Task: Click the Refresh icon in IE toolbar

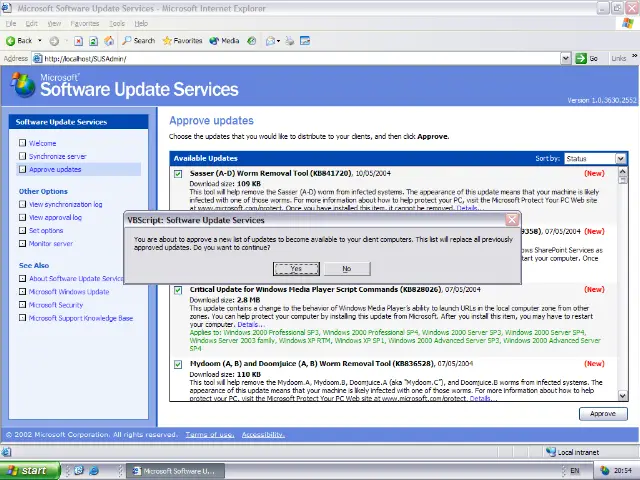Action: click(x=93, y=41)
